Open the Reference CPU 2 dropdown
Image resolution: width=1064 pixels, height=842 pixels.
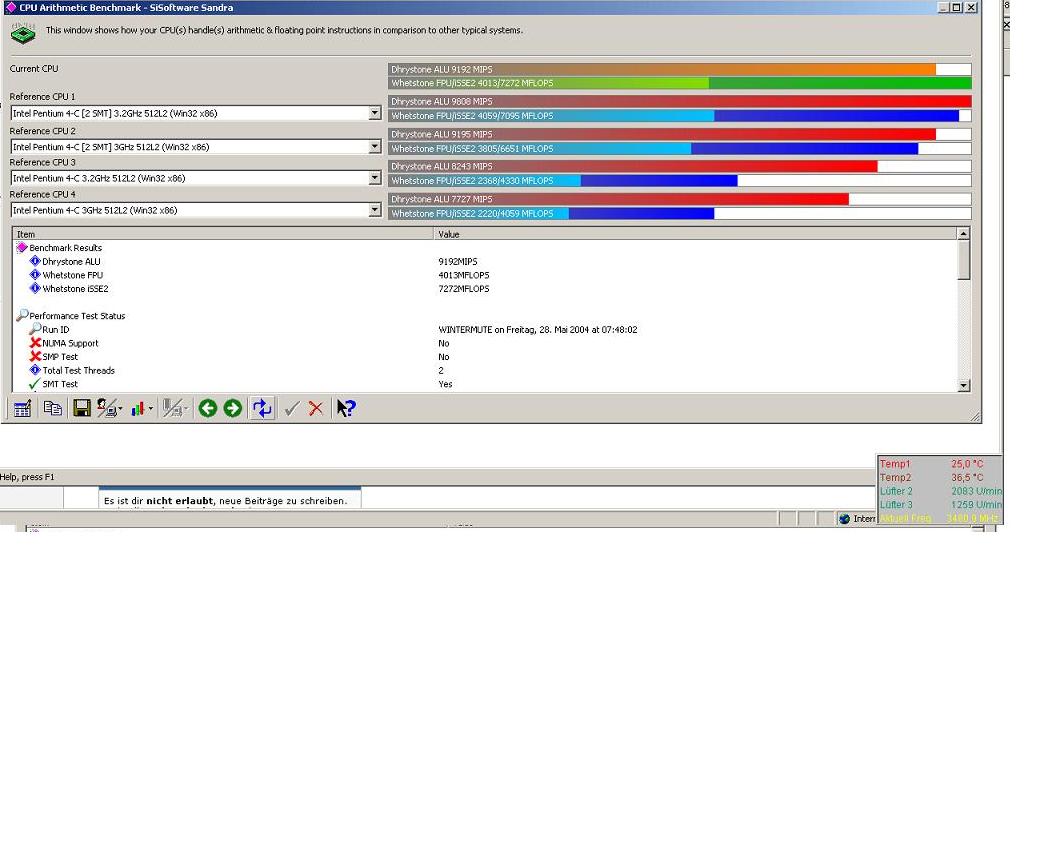point(375,147)
